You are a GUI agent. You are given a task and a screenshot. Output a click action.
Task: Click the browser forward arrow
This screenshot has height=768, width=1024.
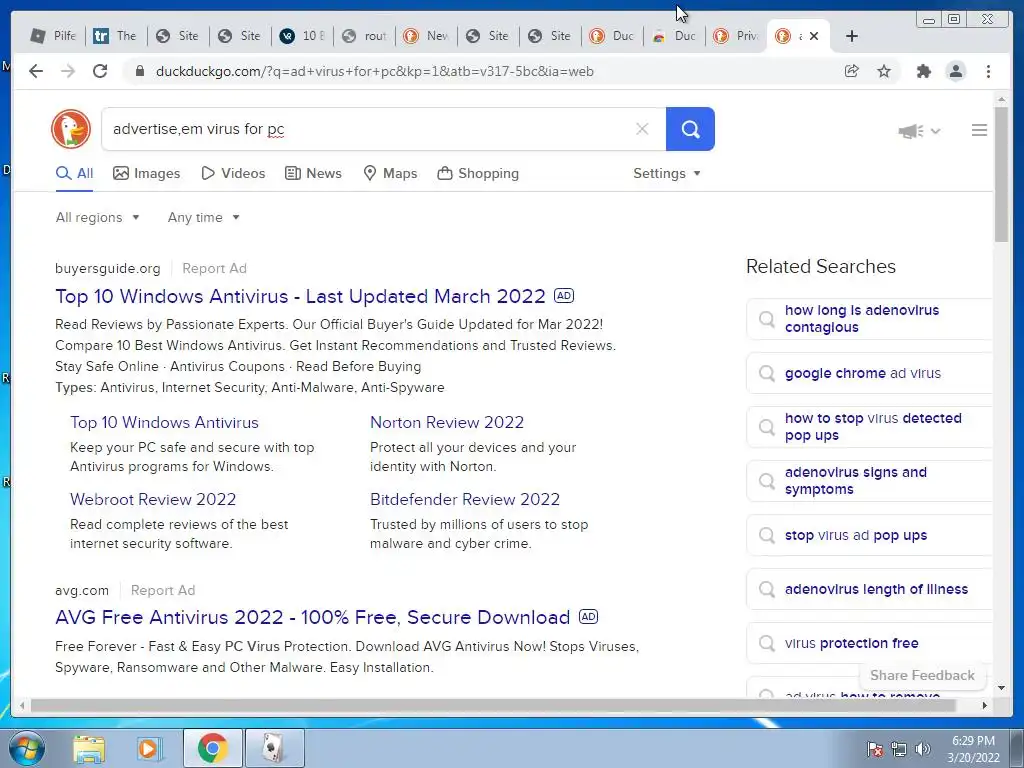(68, 71)
